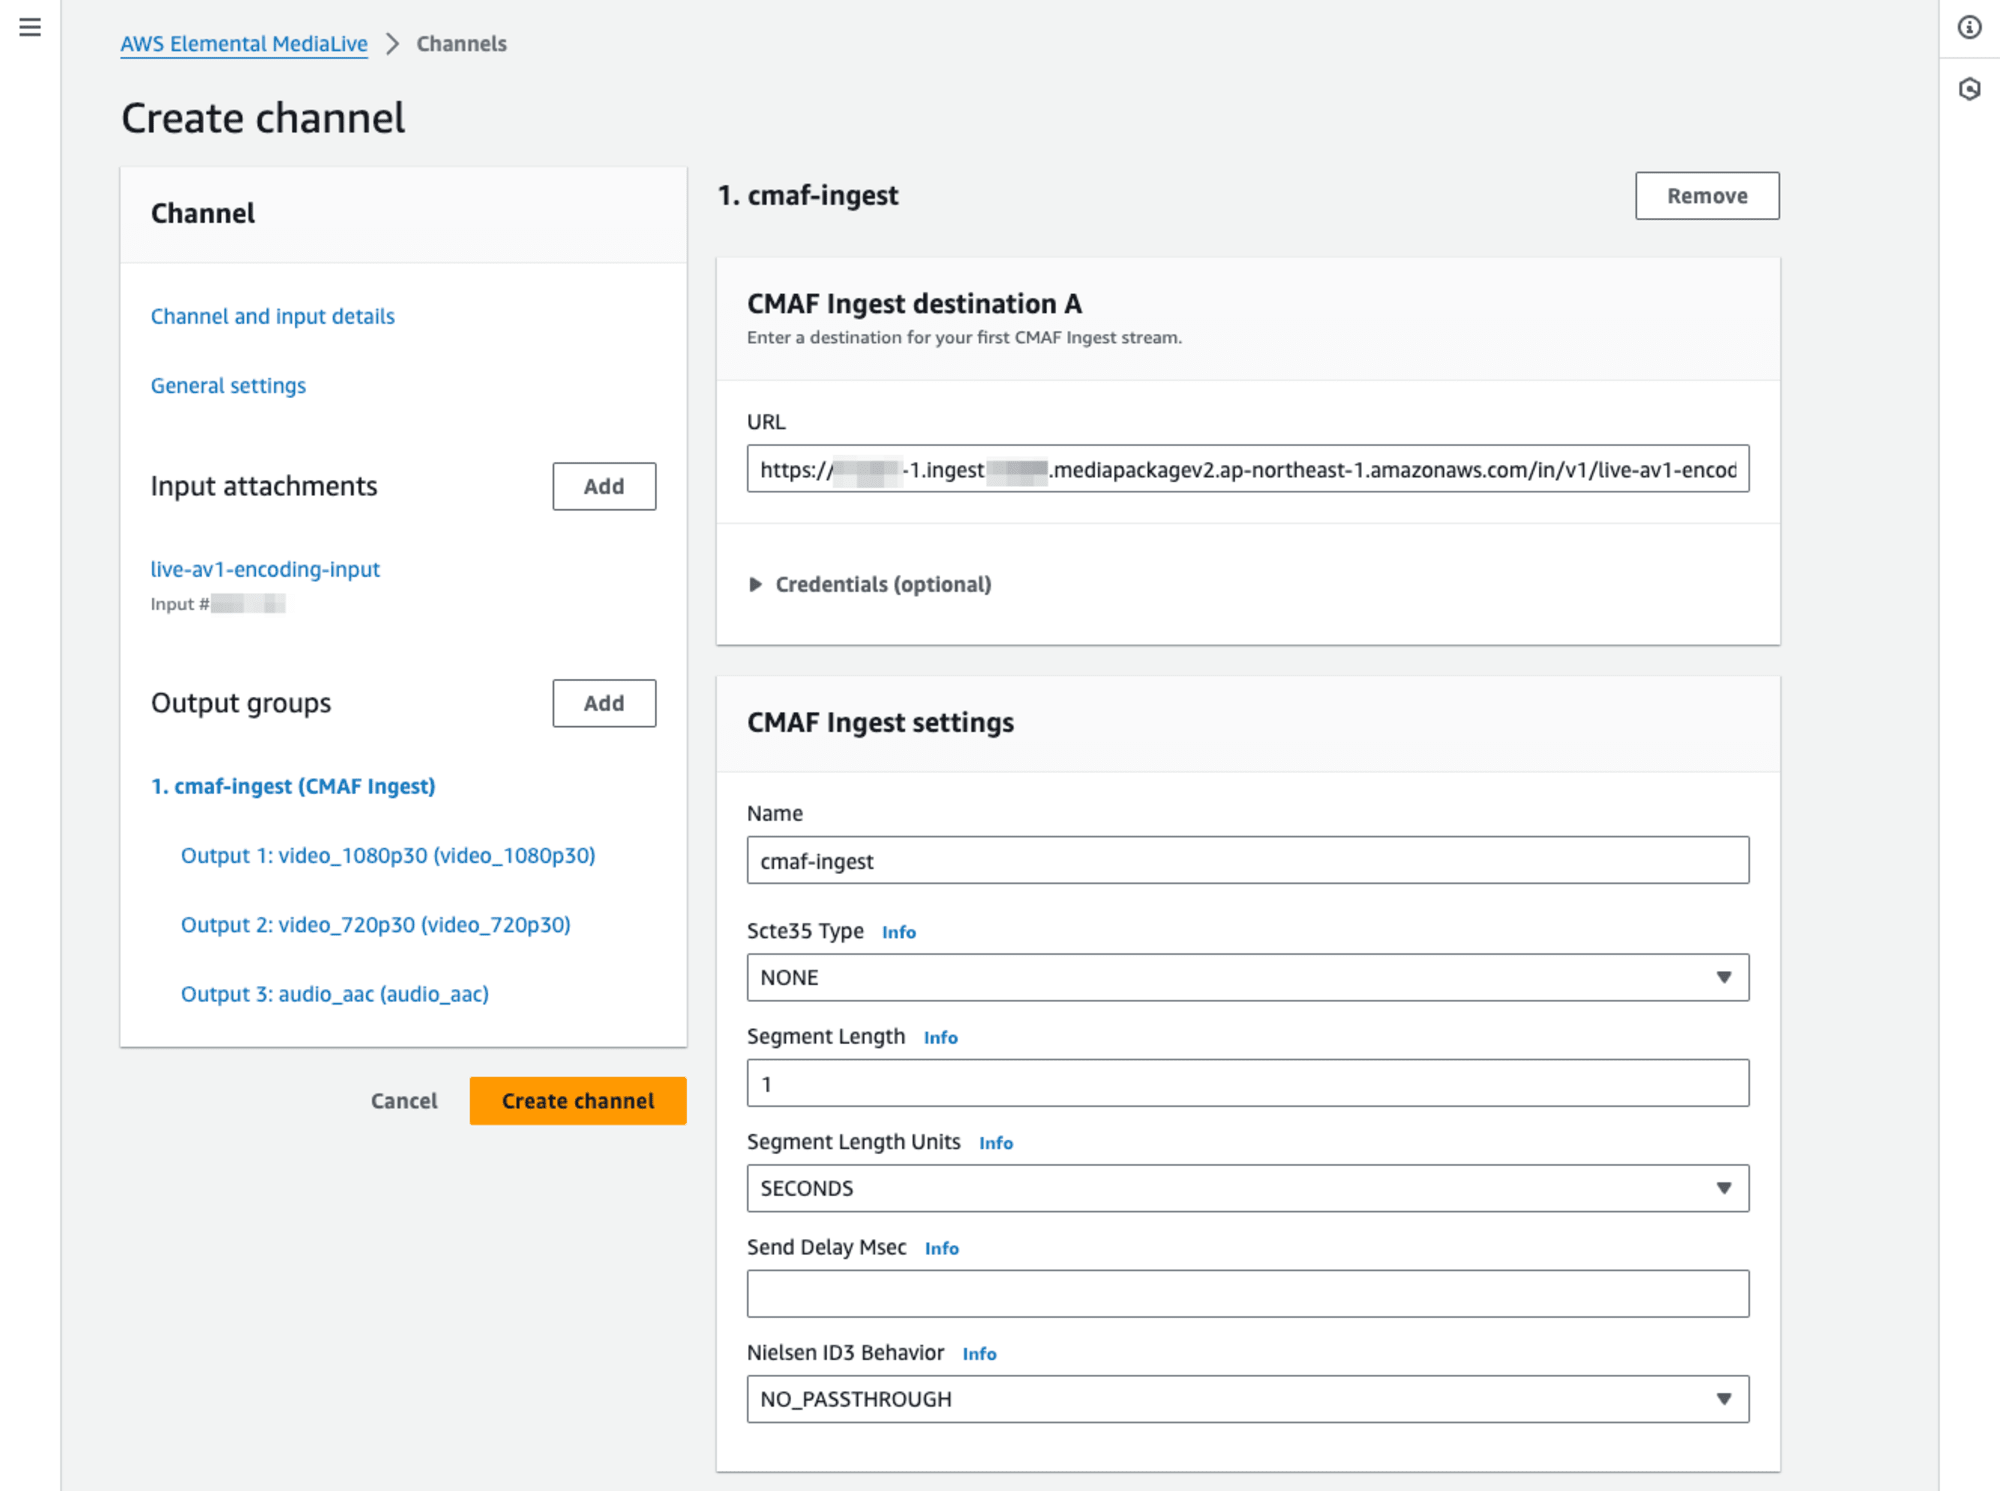The width and height of the screenshot is (2000, 1491).
Task: Click the '1. cmaf-ingest' page heading
Action: click(x=808, y=195)
